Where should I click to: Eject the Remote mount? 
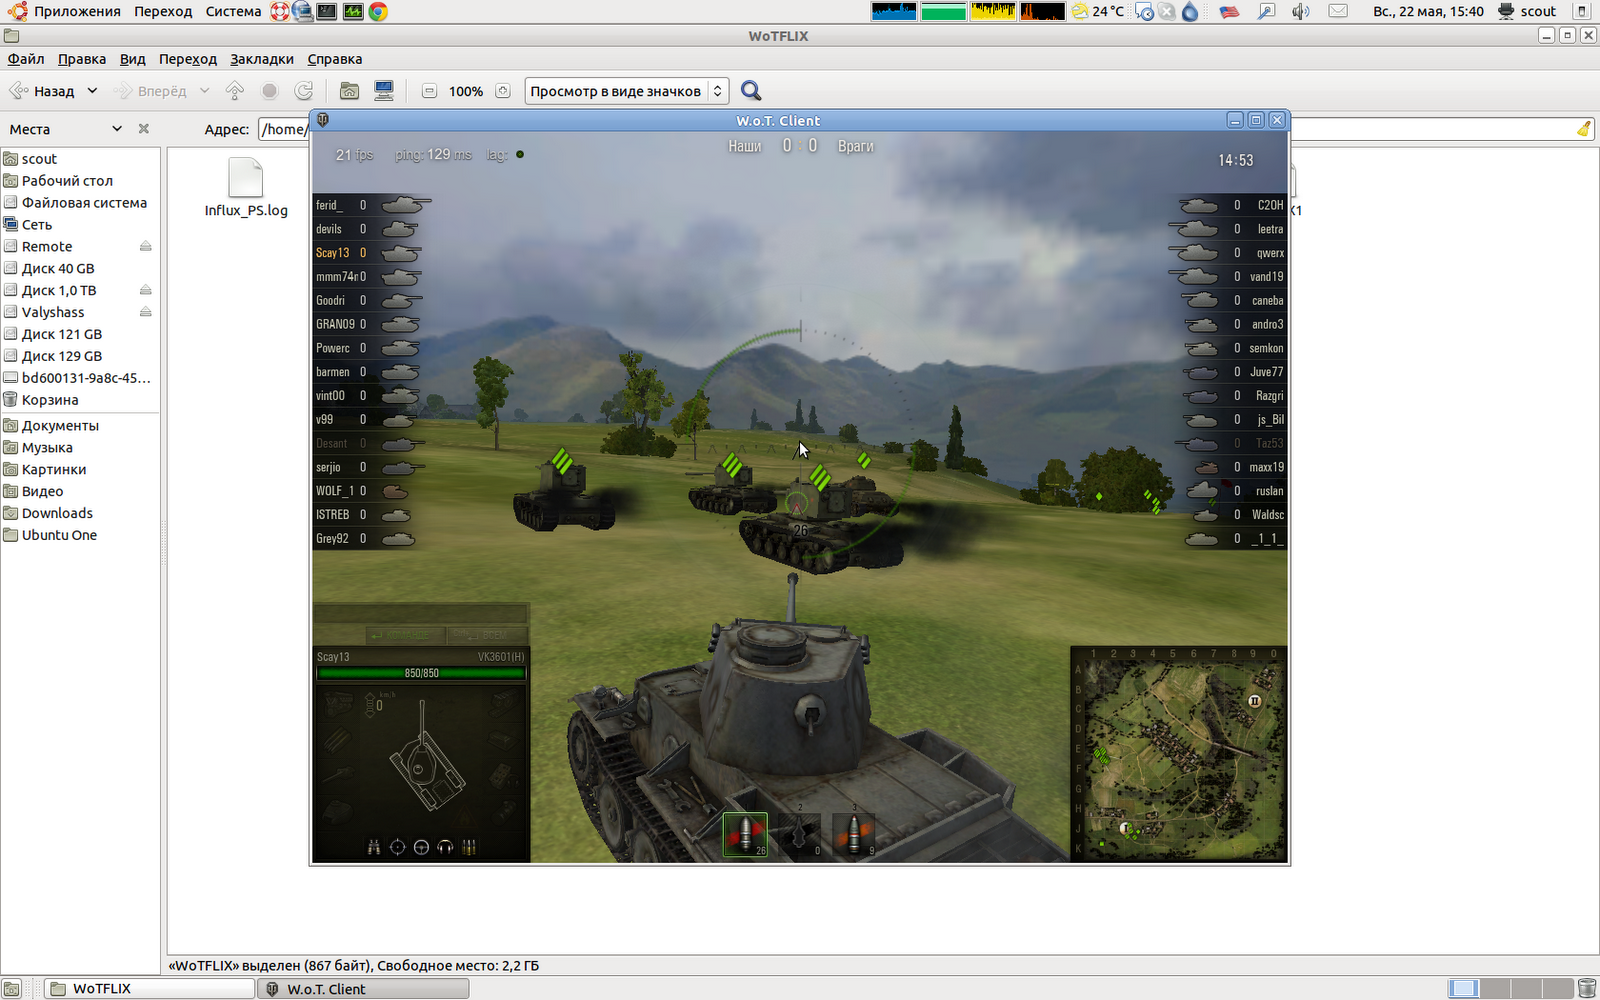pyautogui.click(x=145, y=246)
